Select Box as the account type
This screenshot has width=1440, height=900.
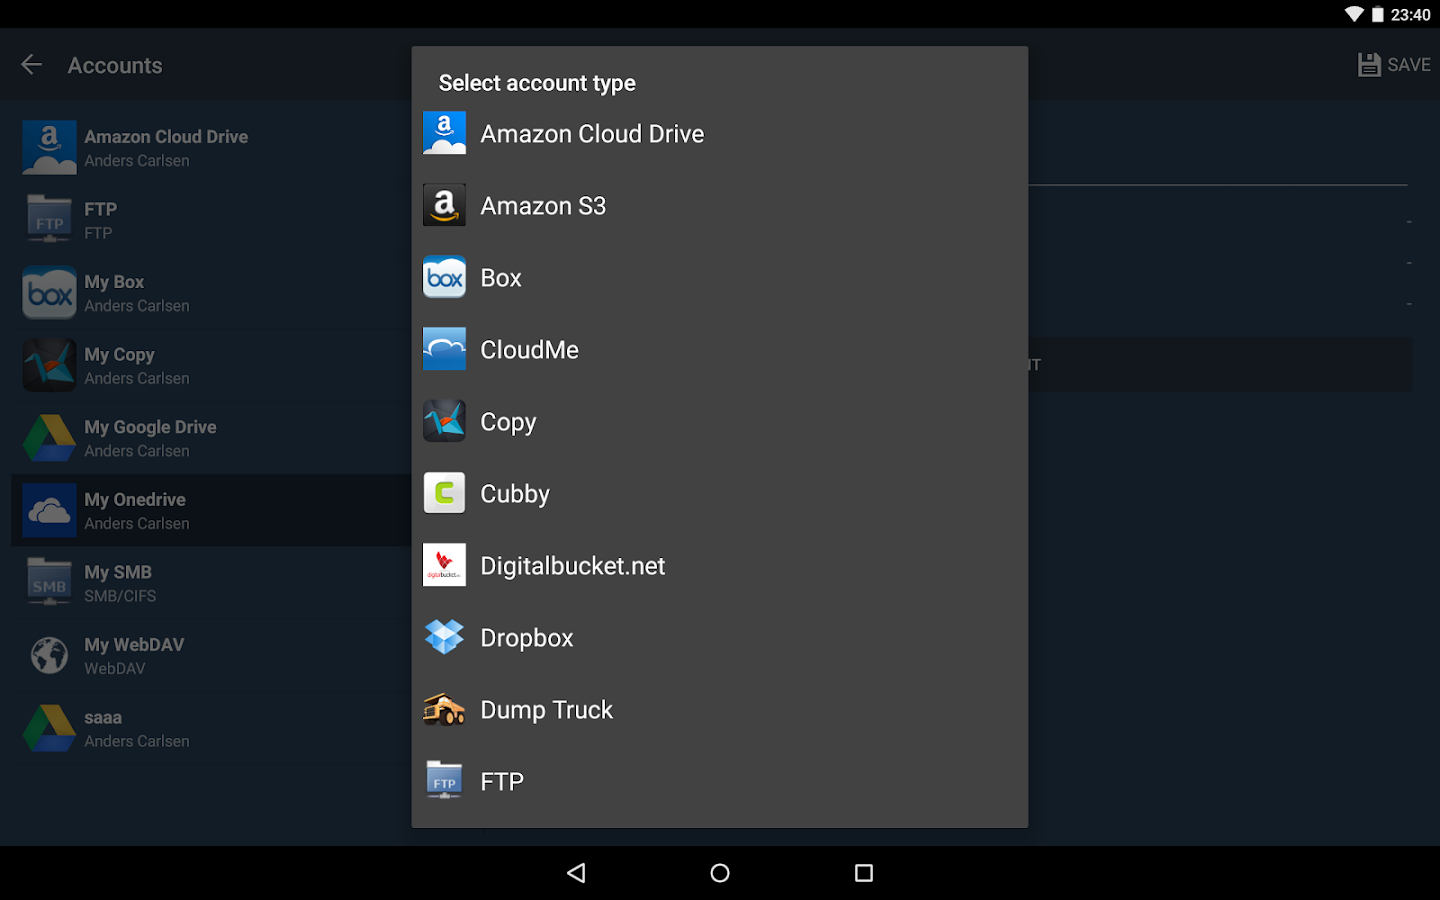point(500,277)
